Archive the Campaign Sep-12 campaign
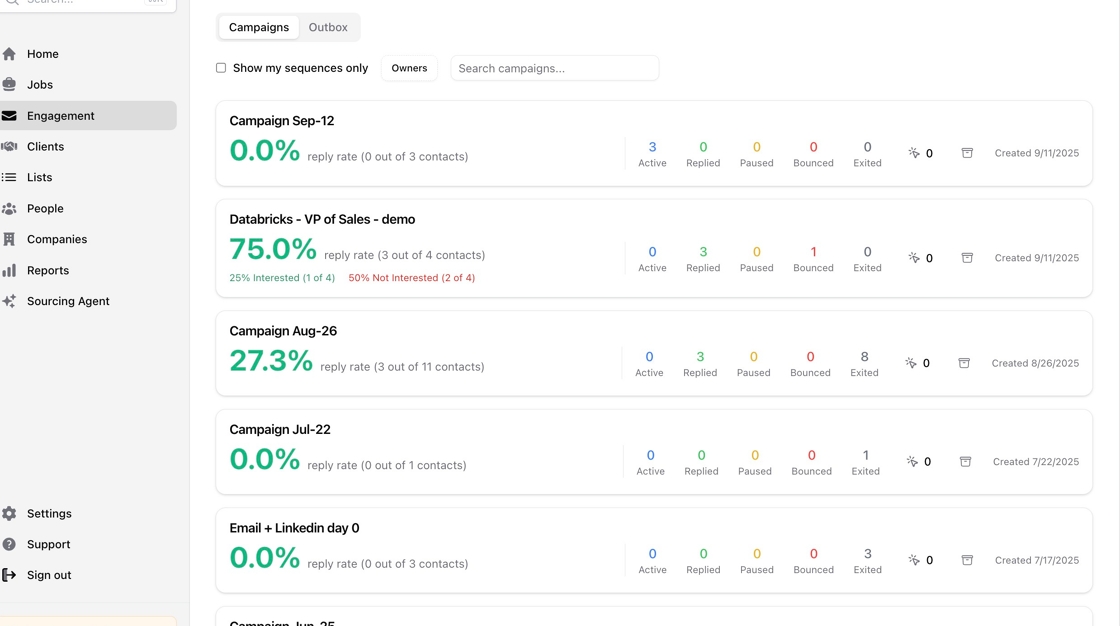1120x626 pixels. [967, 153]
